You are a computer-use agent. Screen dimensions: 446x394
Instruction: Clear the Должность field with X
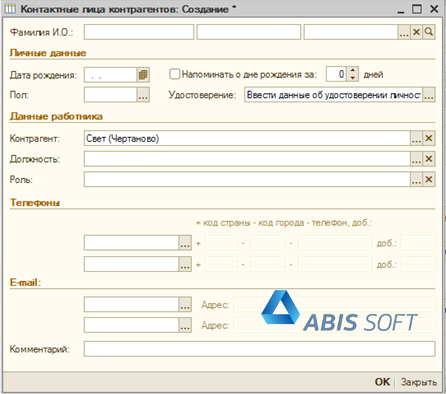[x=429, y=159]
